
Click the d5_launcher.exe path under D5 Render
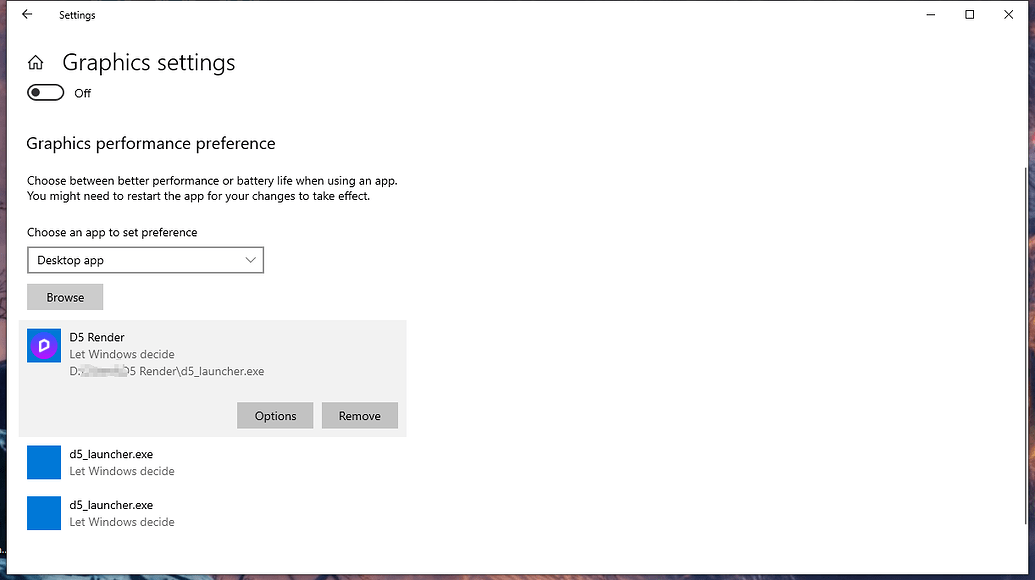click(x=167, y=371)
